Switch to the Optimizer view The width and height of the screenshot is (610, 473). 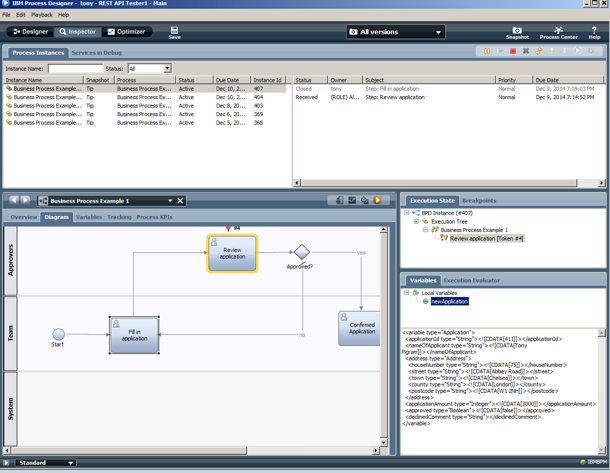126,32
